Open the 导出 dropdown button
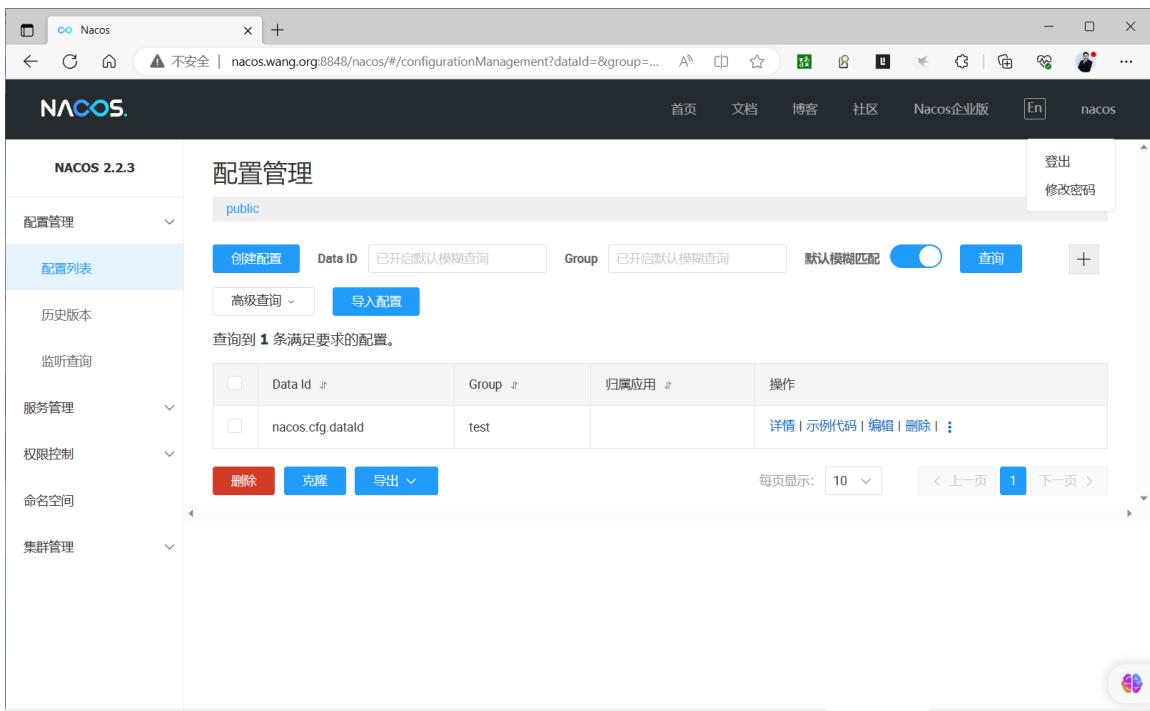Viewport: 1150px width, 711px height. (396, 481)
